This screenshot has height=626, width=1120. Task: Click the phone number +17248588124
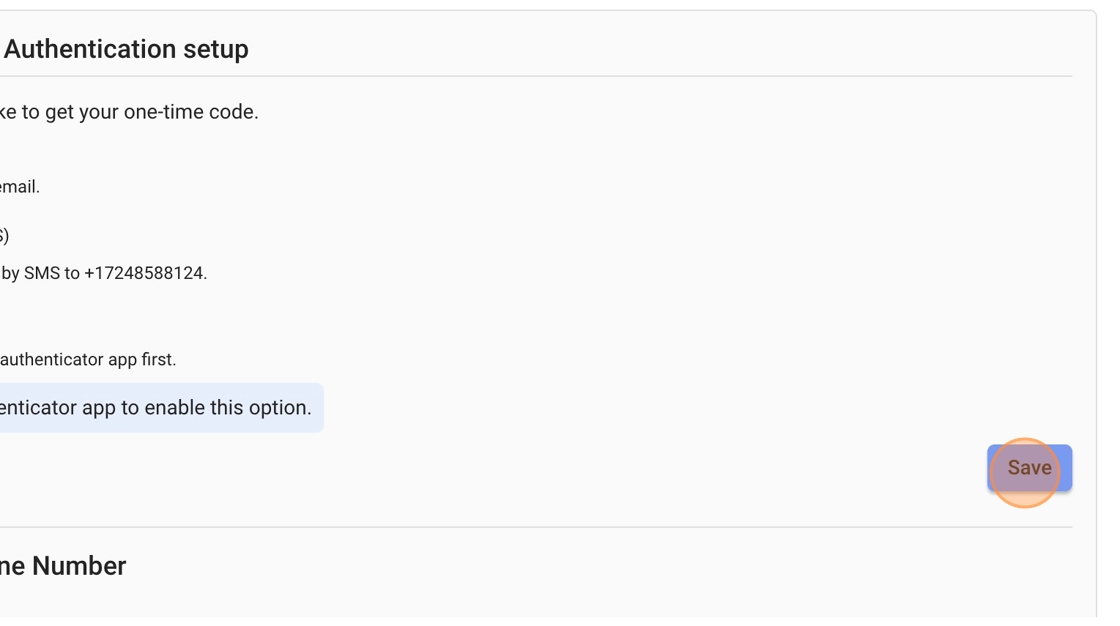[144, 273]
